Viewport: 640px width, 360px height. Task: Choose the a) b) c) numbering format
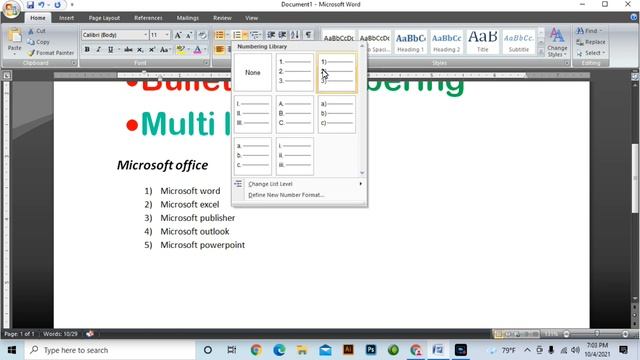click(x=337, y=114)
